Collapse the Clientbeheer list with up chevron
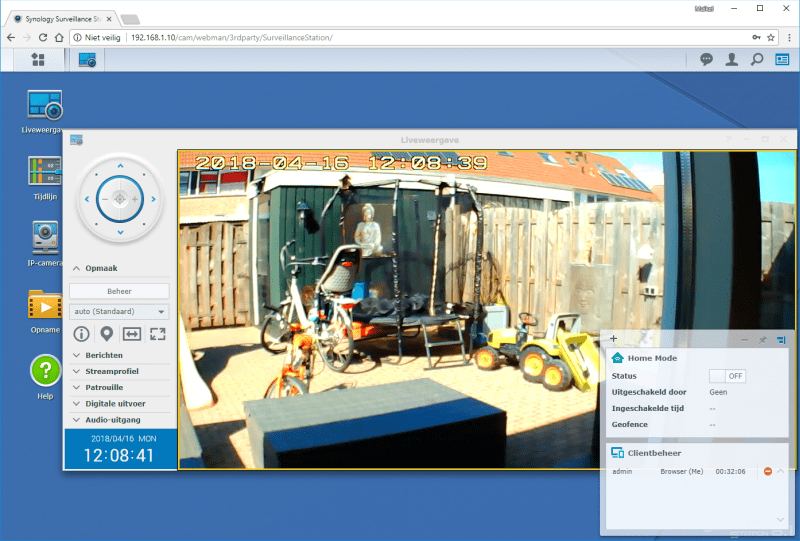 [780, 472]
